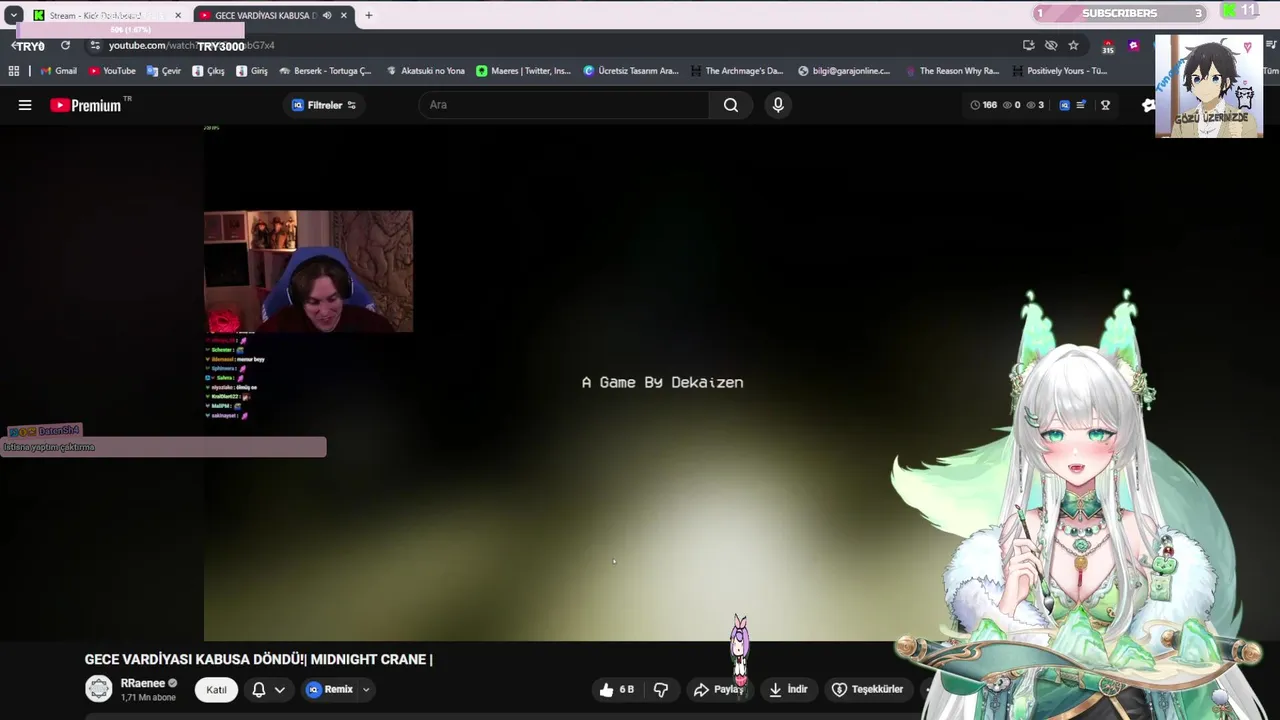
Task: Open Berserk - Tortuga bookmark
Action: pyautogui.click(x=325, y=71)
